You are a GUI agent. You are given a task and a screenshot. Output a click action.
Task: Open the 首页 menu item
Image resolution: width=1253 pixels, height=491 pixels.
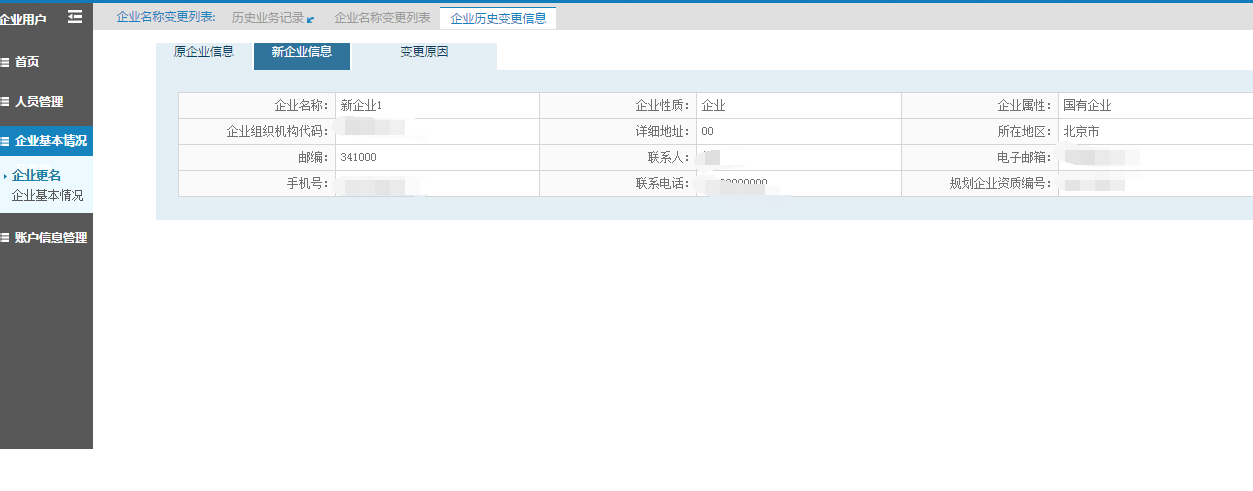[x=27, y=62]
